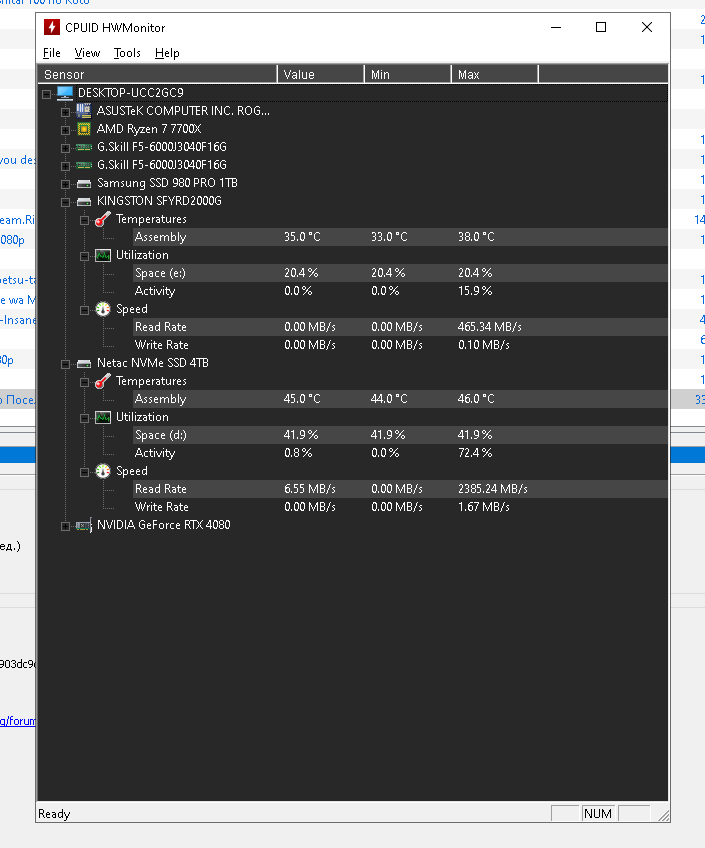The image size is (705, 848).
Task: Click the 72.4 % max activity value
Action: click(x=475, y=453)
